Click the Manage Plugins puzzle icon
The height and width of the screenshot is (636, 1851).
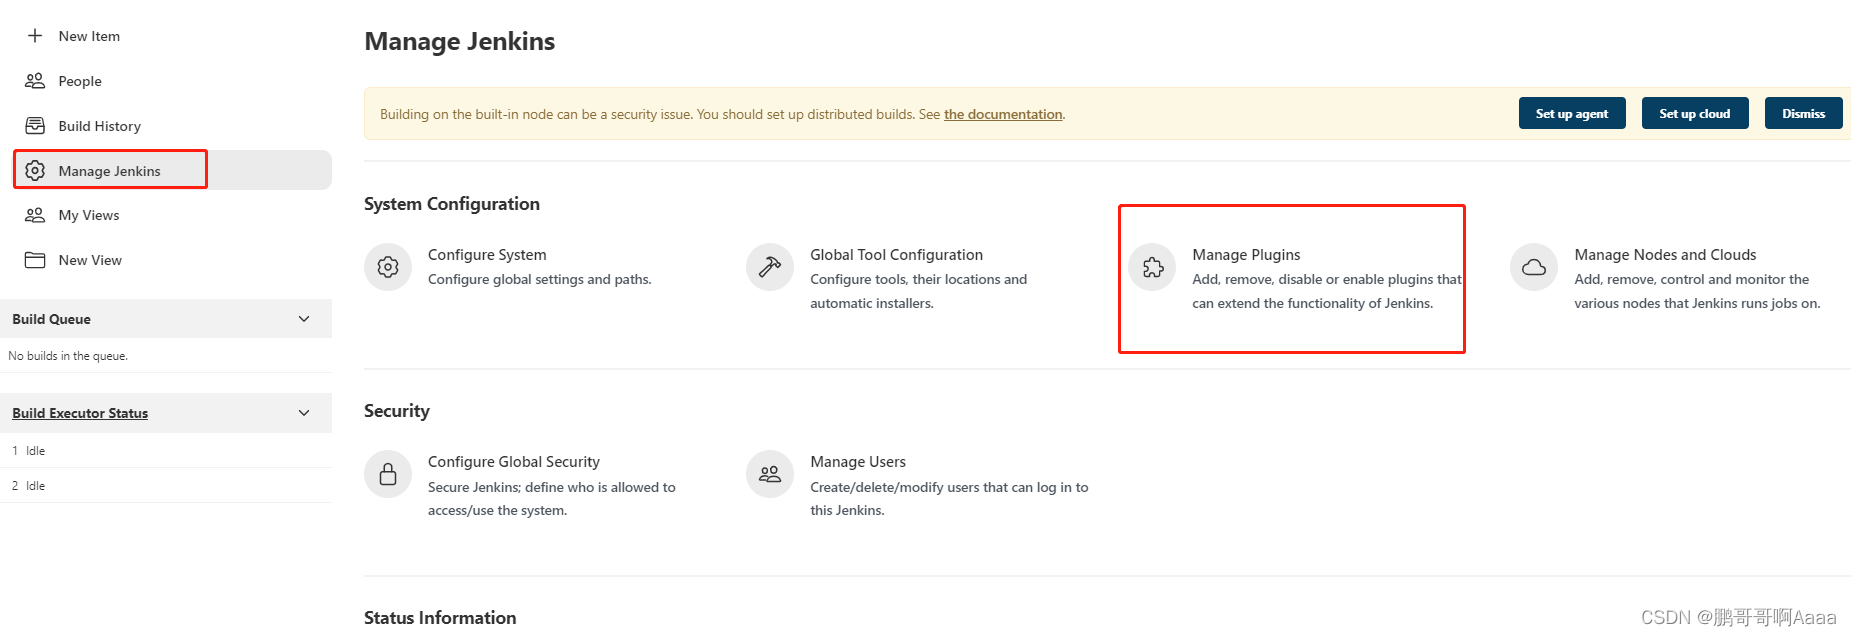[1152, 267]
